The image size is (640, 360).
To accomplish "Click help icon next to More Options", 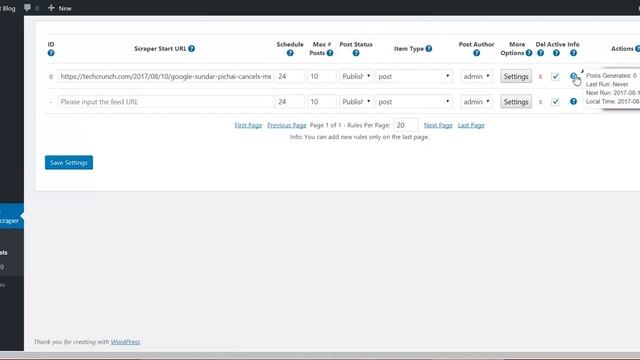I will pos(529,53).
